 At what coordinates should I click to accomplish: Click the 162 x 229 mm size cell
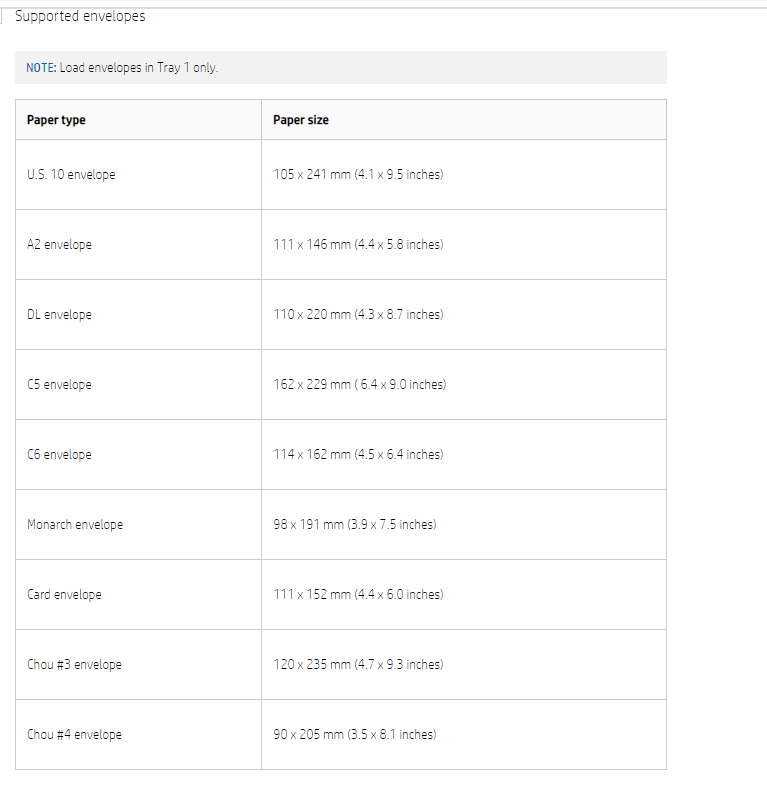(x=359, y=385)
